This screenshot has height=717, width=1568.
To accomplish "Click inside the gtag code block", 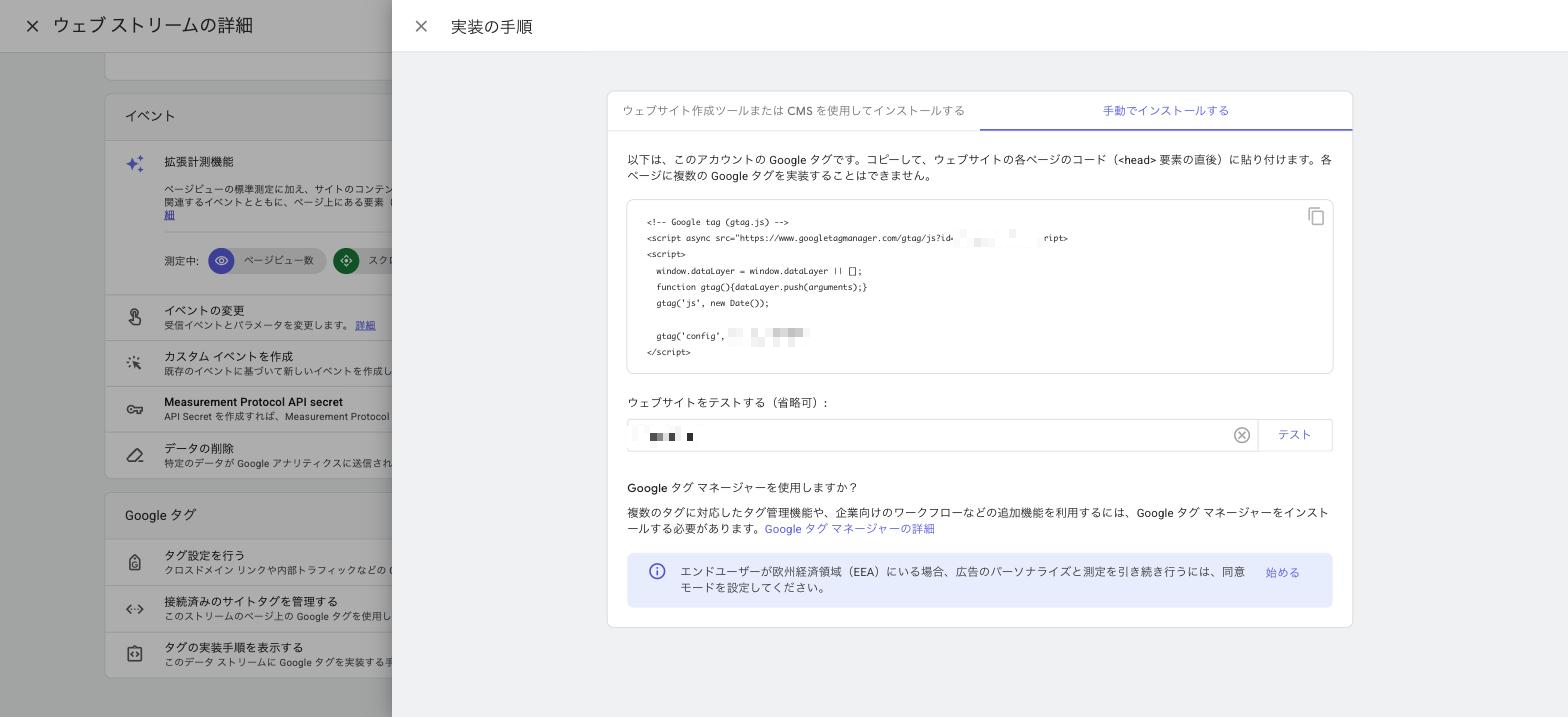I will 979,287.
